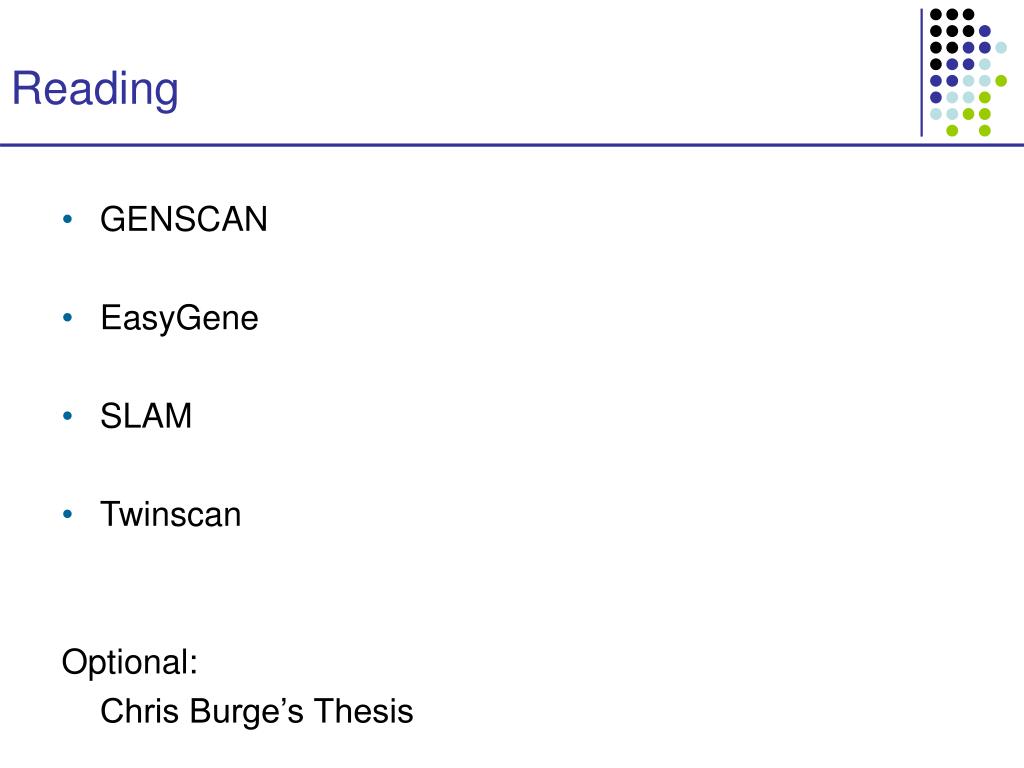
Task: Click the vertical purple line beside dot pattern
Action: coord(921,72)
